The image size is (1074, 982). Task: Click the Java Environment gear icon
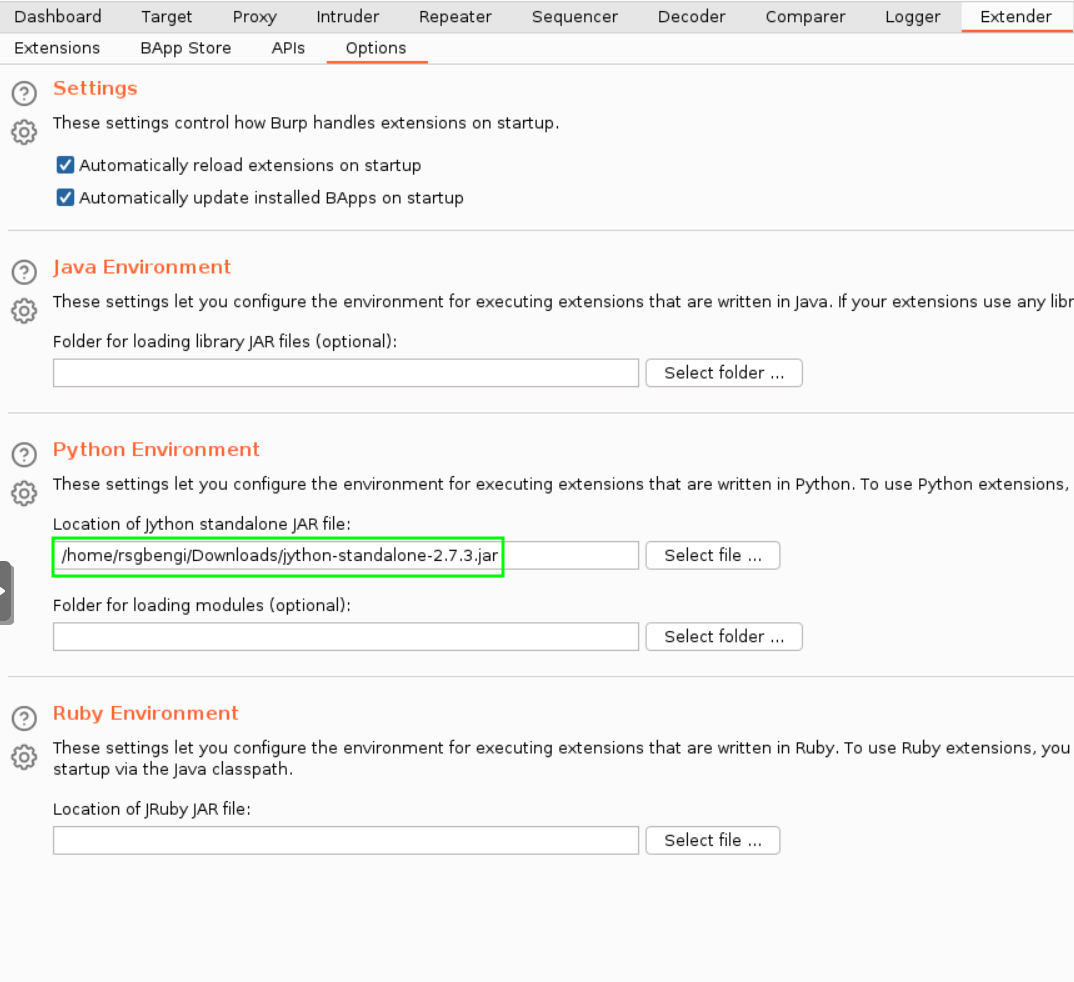(24, 311)
